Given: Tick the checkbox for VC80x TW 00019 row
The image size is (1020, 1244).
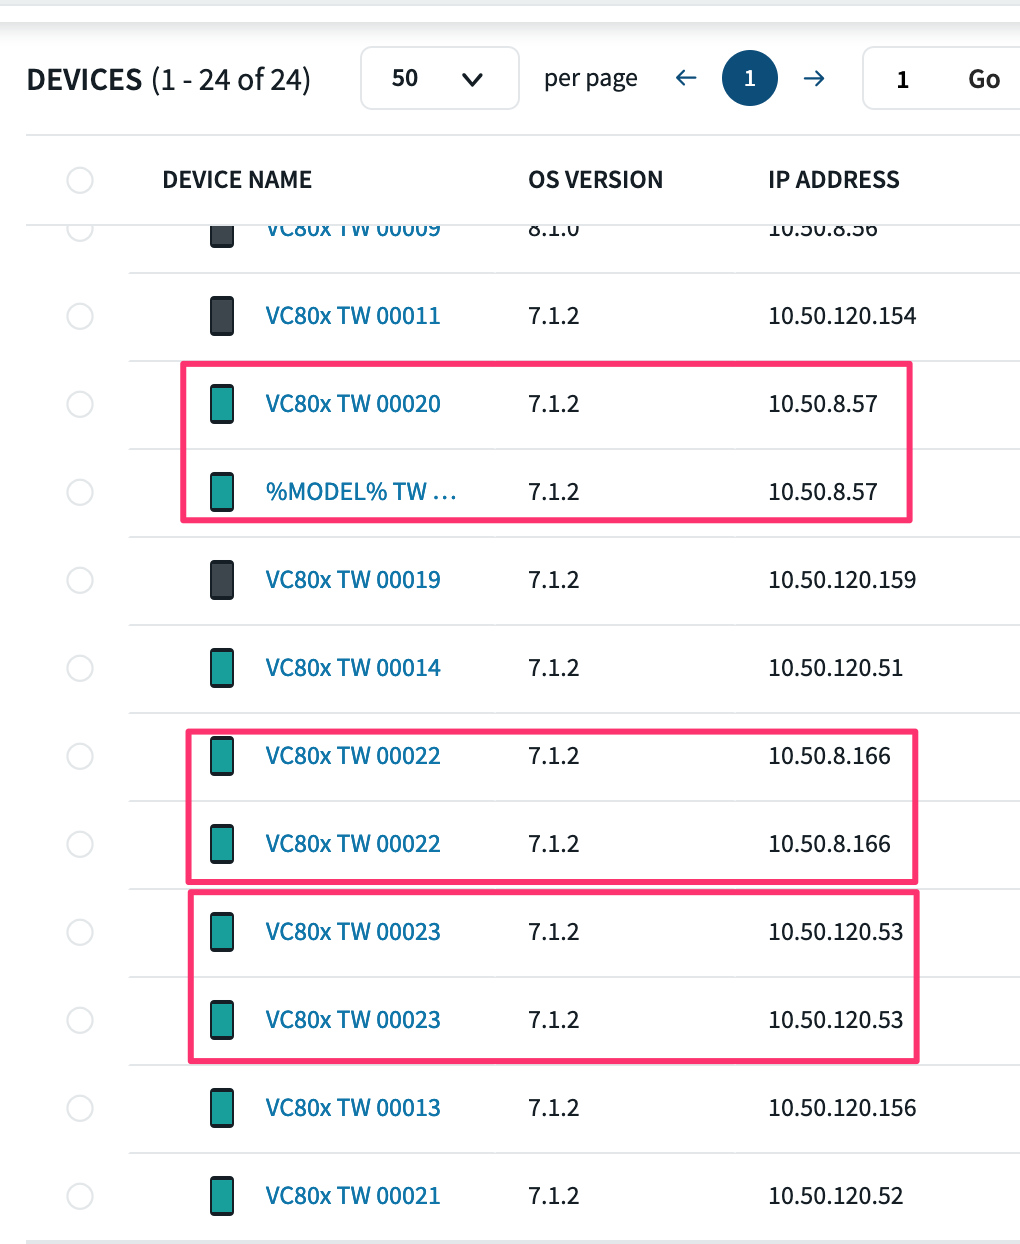Looking at the screenshot, I should [80, 580].
